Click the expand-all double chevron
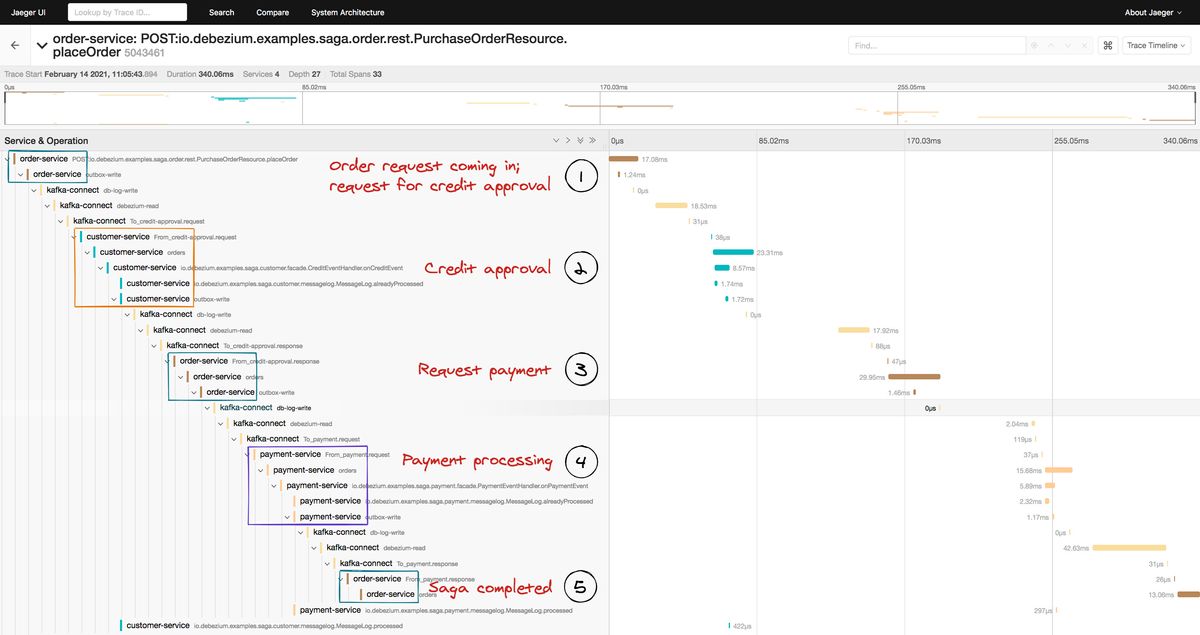 click(593, 141)
